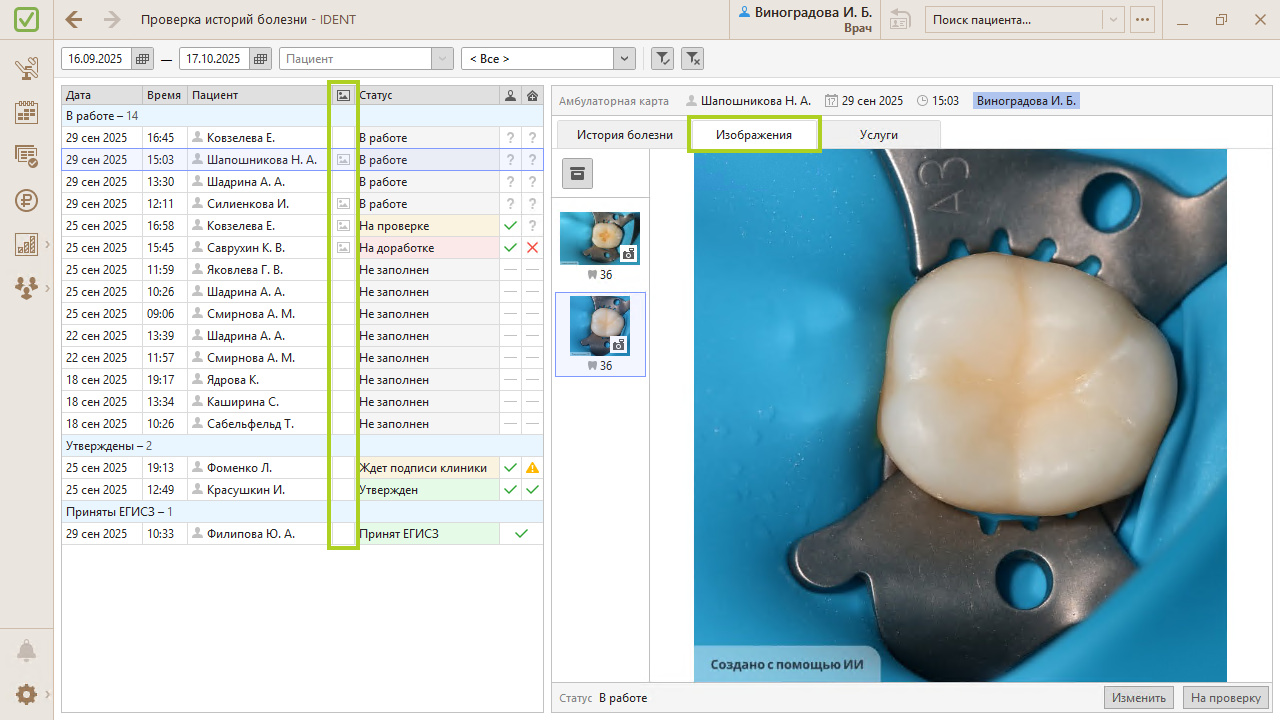Open the < Все > status dropdown
This screenshot has height=720, width=1280.
click(625, 59)
